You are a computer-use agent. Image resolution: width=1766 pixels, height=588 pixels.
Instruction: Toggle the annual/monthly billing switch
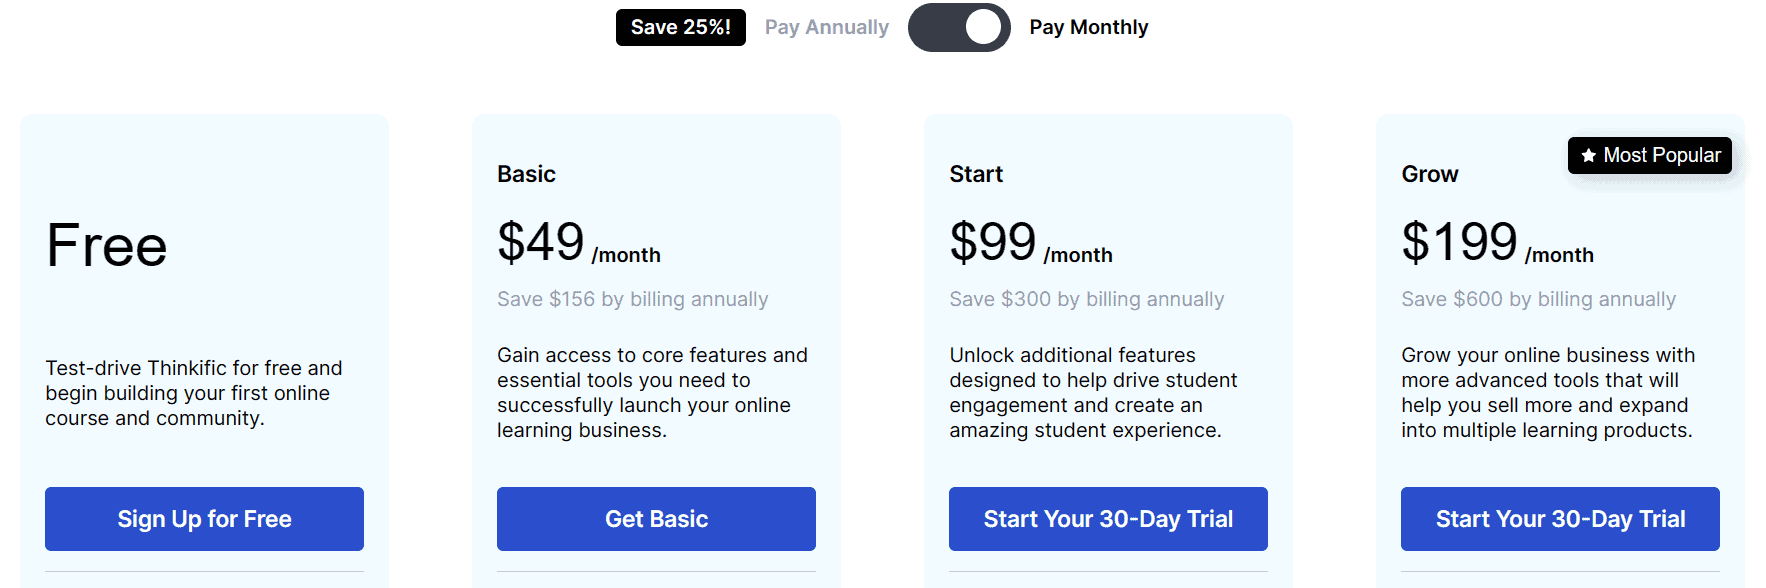[958, 27]
